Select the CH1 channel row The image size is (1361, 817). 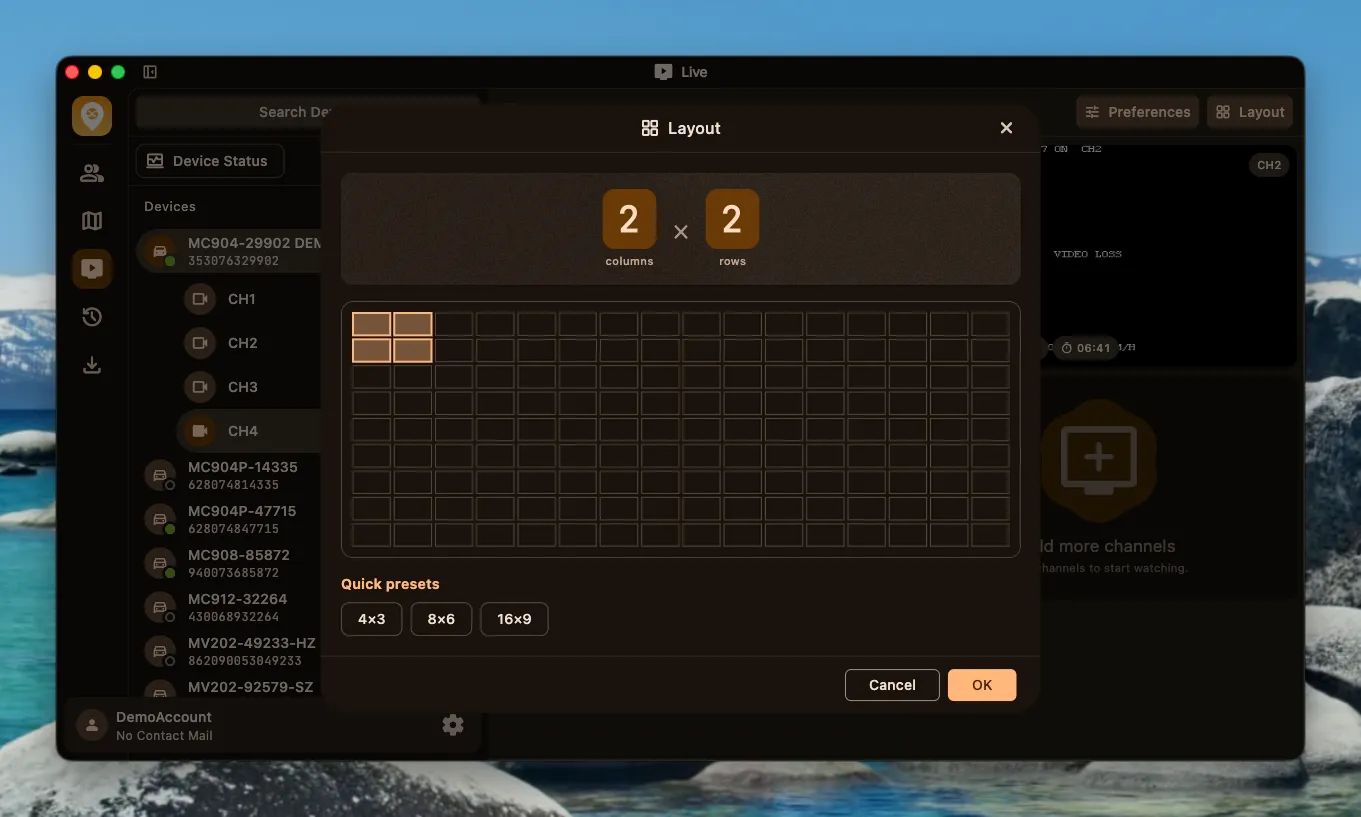(249, 299)
